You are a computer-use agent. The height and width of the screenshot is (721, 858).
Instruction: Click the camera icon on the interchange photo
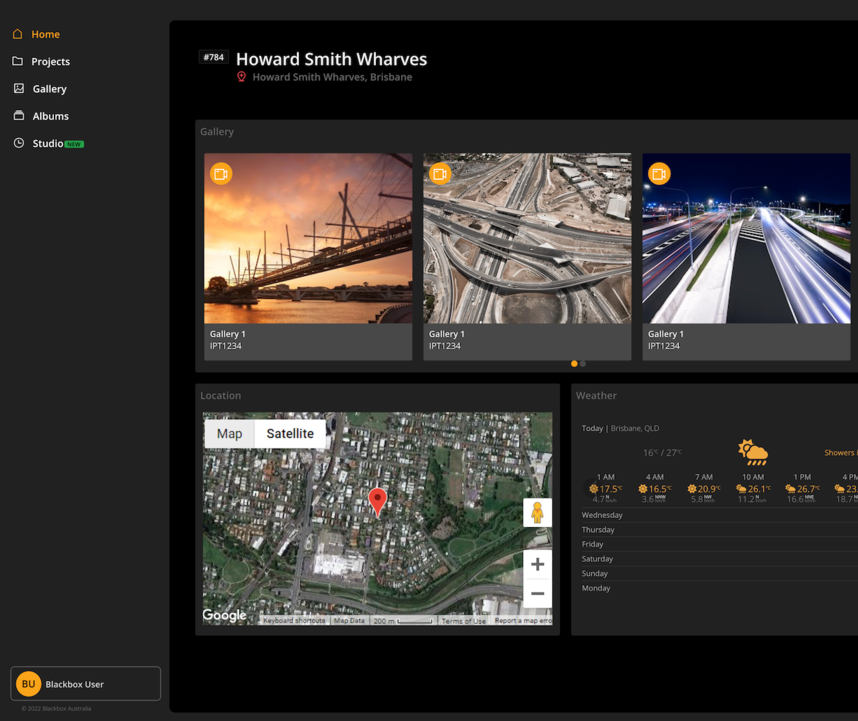tap(440, 174)
